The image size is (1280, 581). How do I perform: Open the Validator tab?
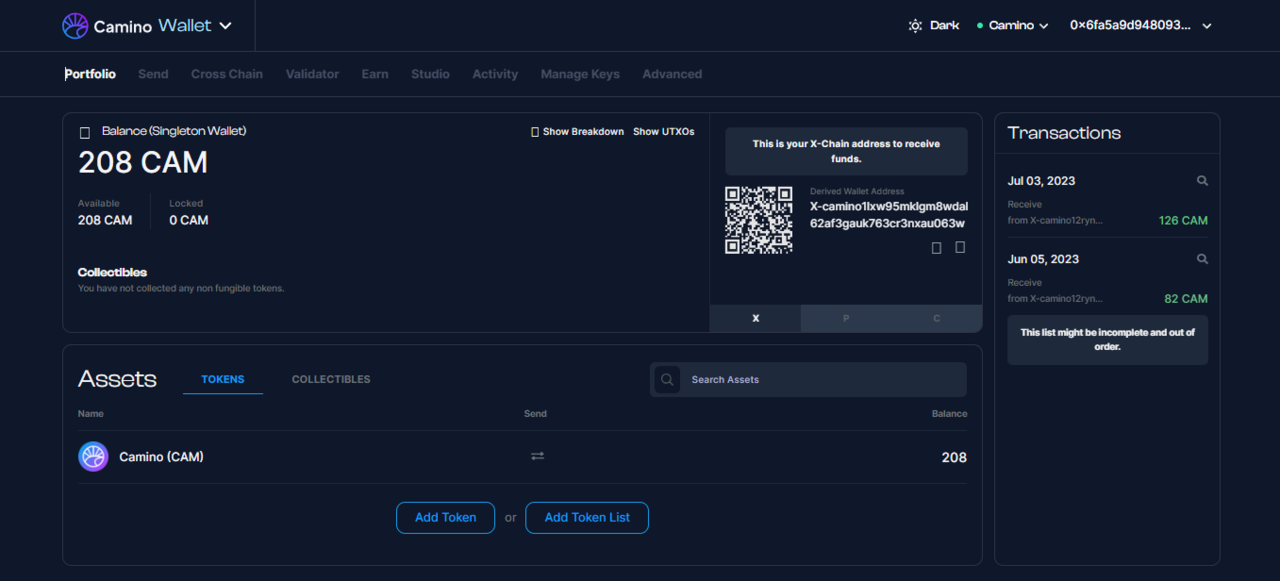point(312,74)
